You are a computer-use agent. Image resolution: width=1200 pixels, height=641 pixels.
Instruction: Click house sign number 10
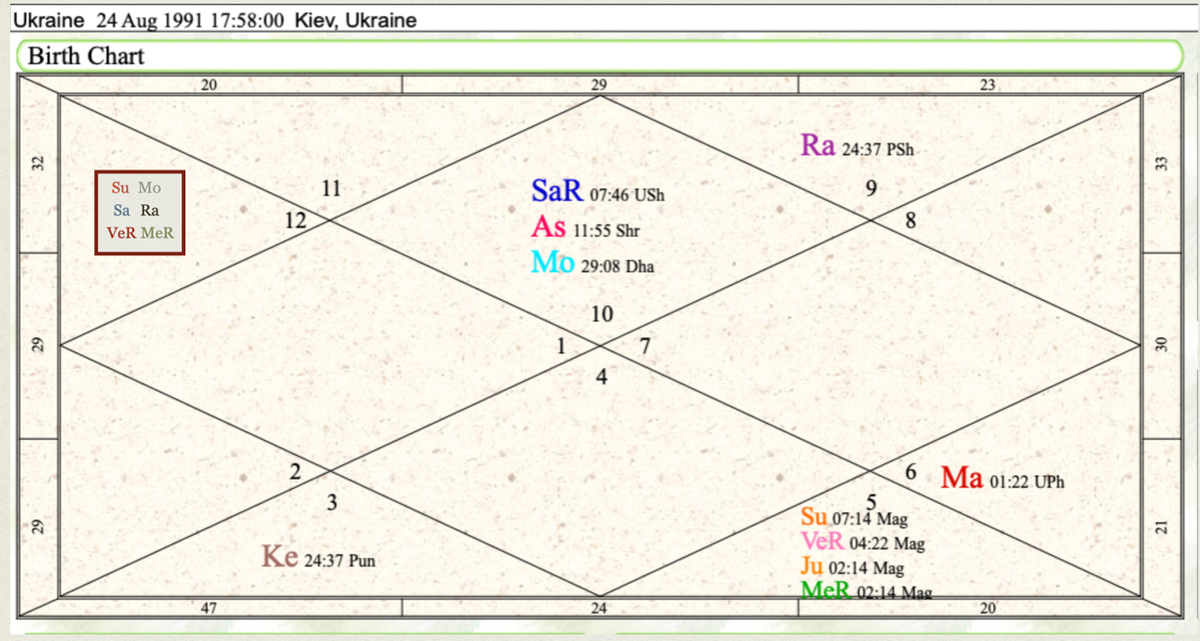click(600, 314)
